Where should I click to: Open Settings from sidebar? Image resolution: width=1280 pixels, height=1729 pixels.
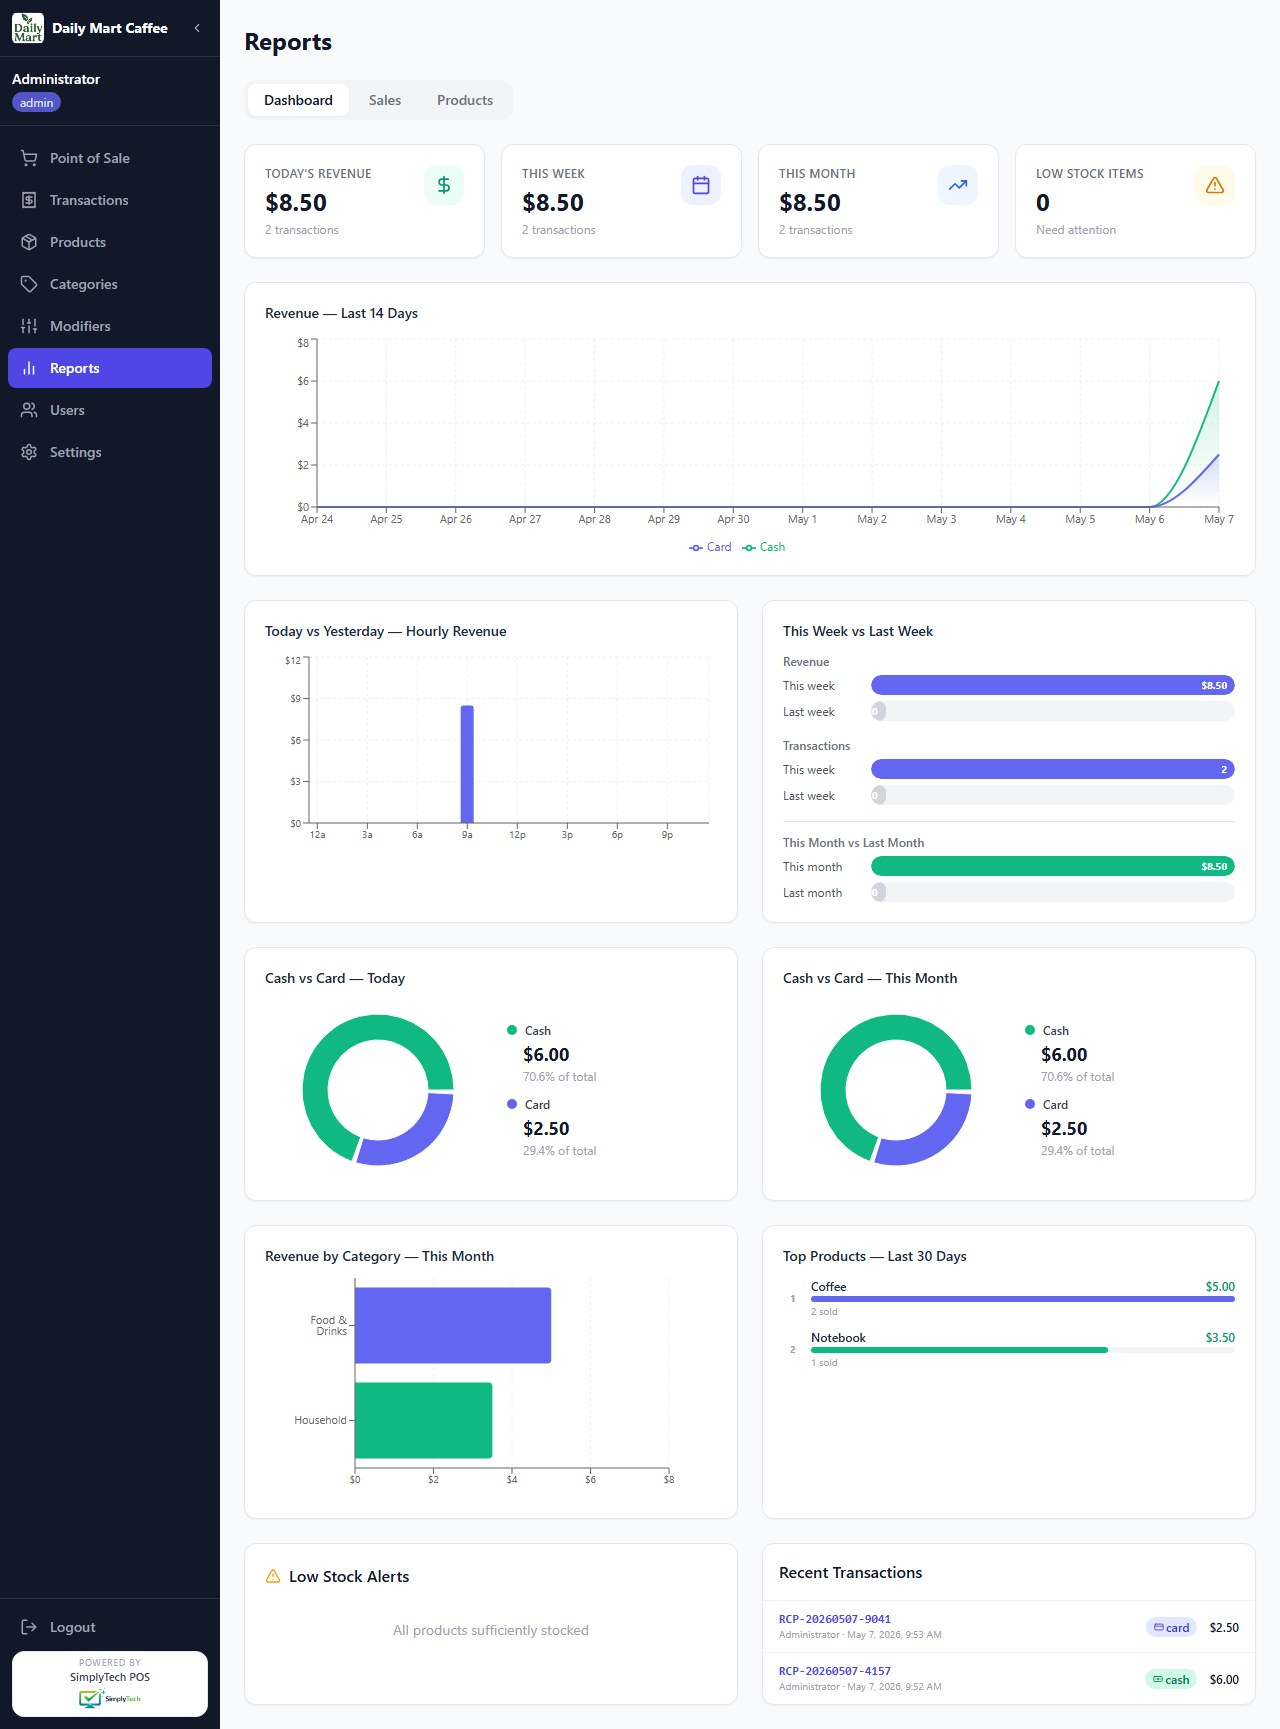pos(110,452)
